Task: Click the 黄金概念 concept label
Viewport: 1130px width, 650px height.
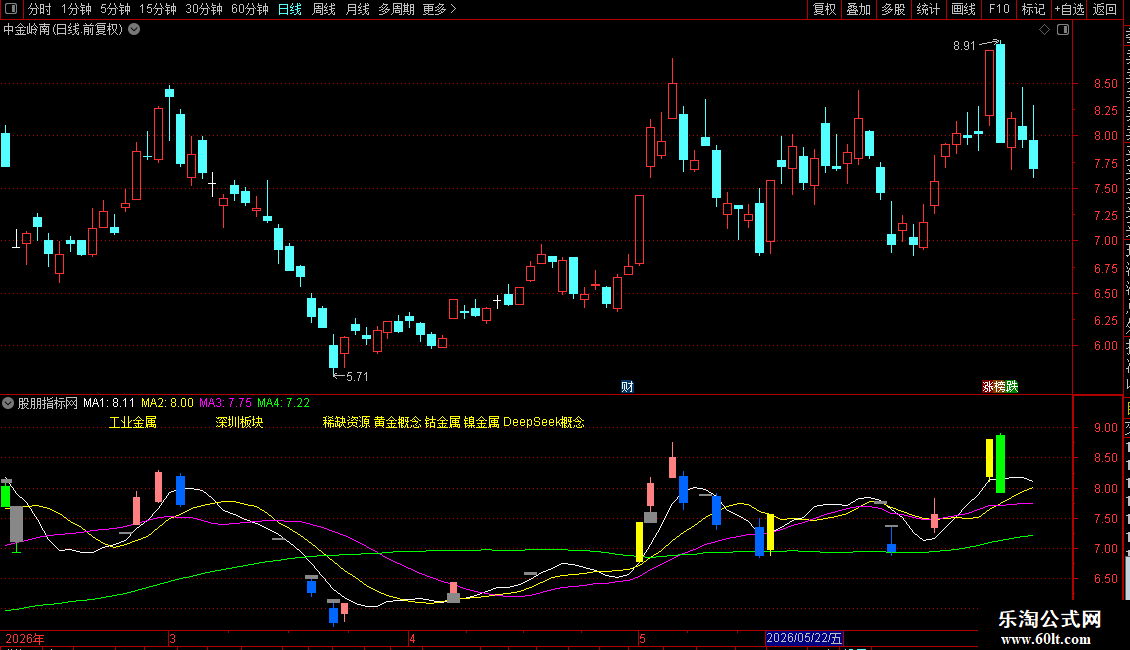Action: click(397, 422)
